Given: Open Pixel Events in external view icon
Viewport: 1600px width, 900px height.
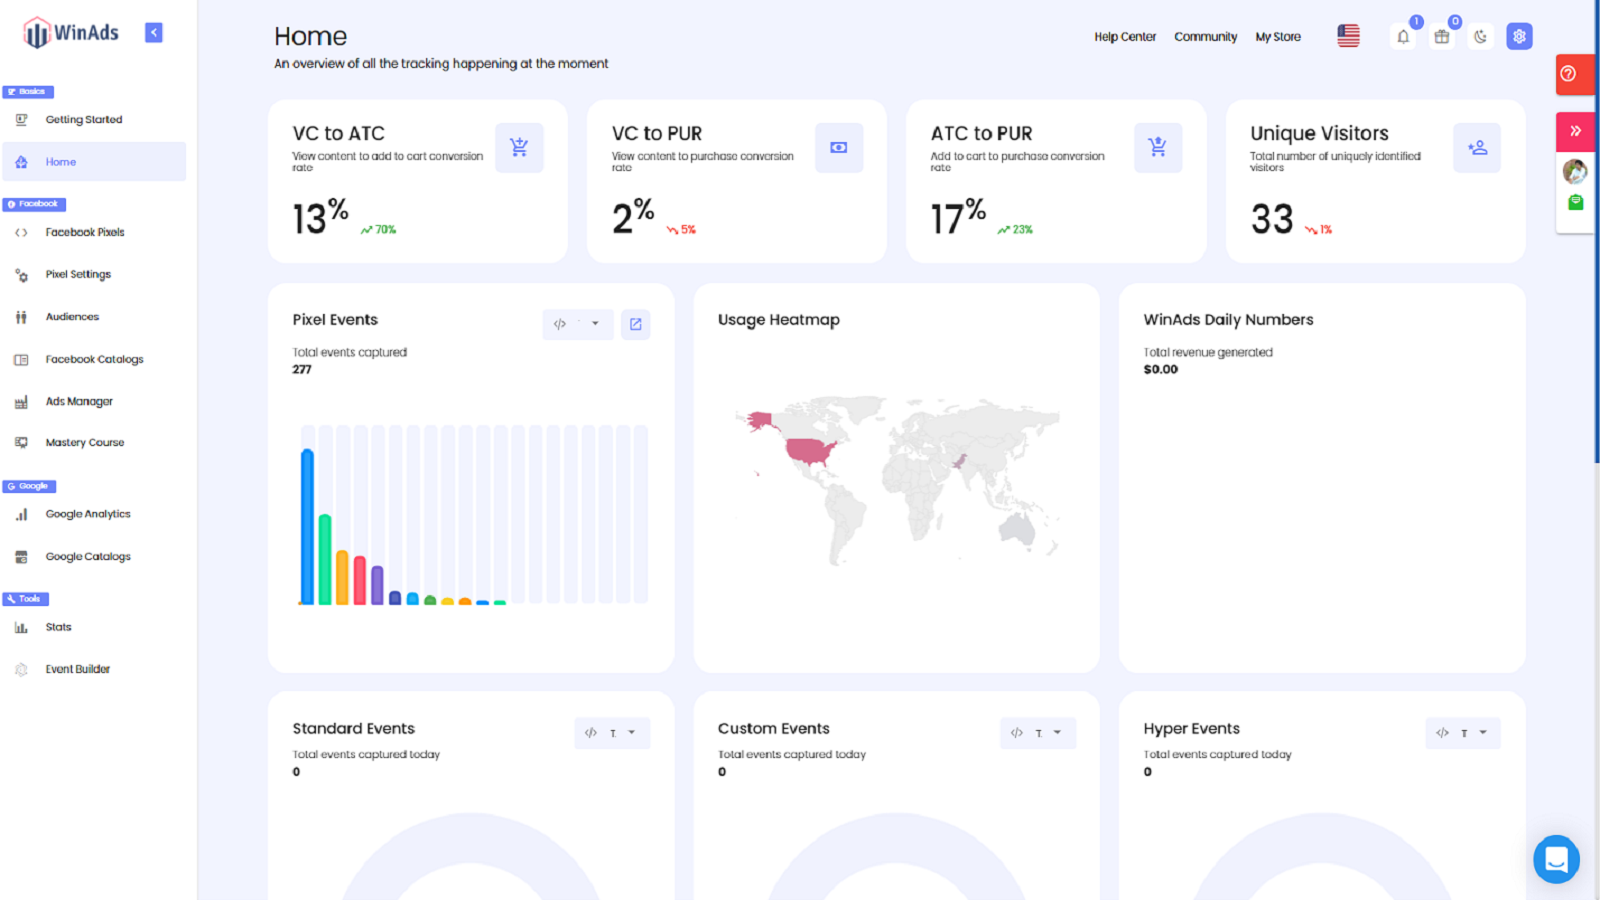Looking at the screenshot, I should coord(635,324).
